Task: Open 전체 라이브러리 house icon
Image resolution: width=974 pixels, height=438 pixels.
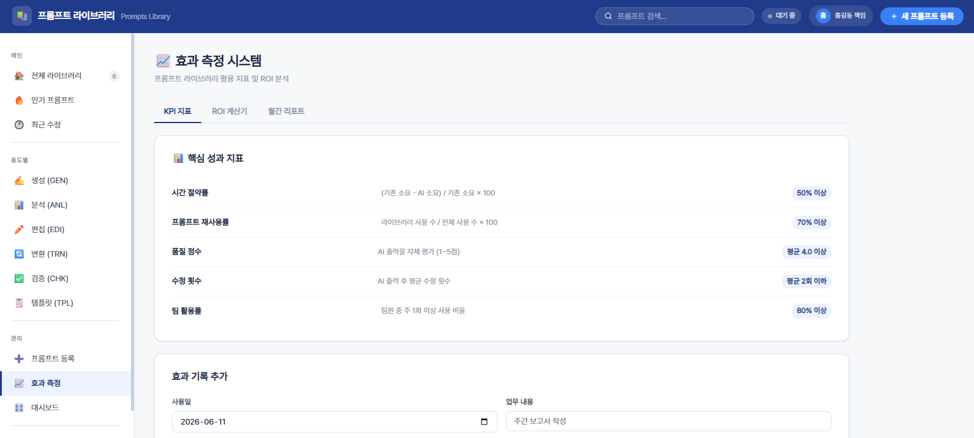Action: (x=19, y=76)
